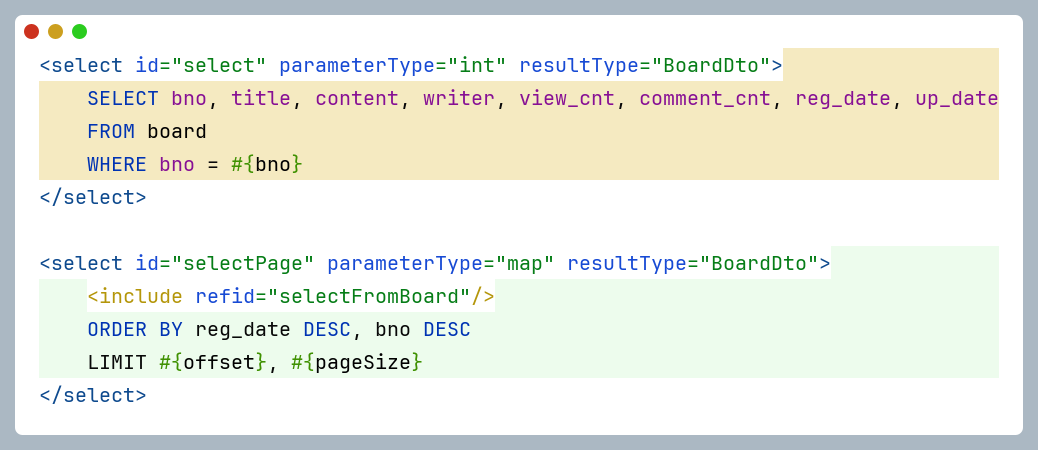Click the WHERE keyword
The image size is (1038, 450).
click(x=117, y=165)
